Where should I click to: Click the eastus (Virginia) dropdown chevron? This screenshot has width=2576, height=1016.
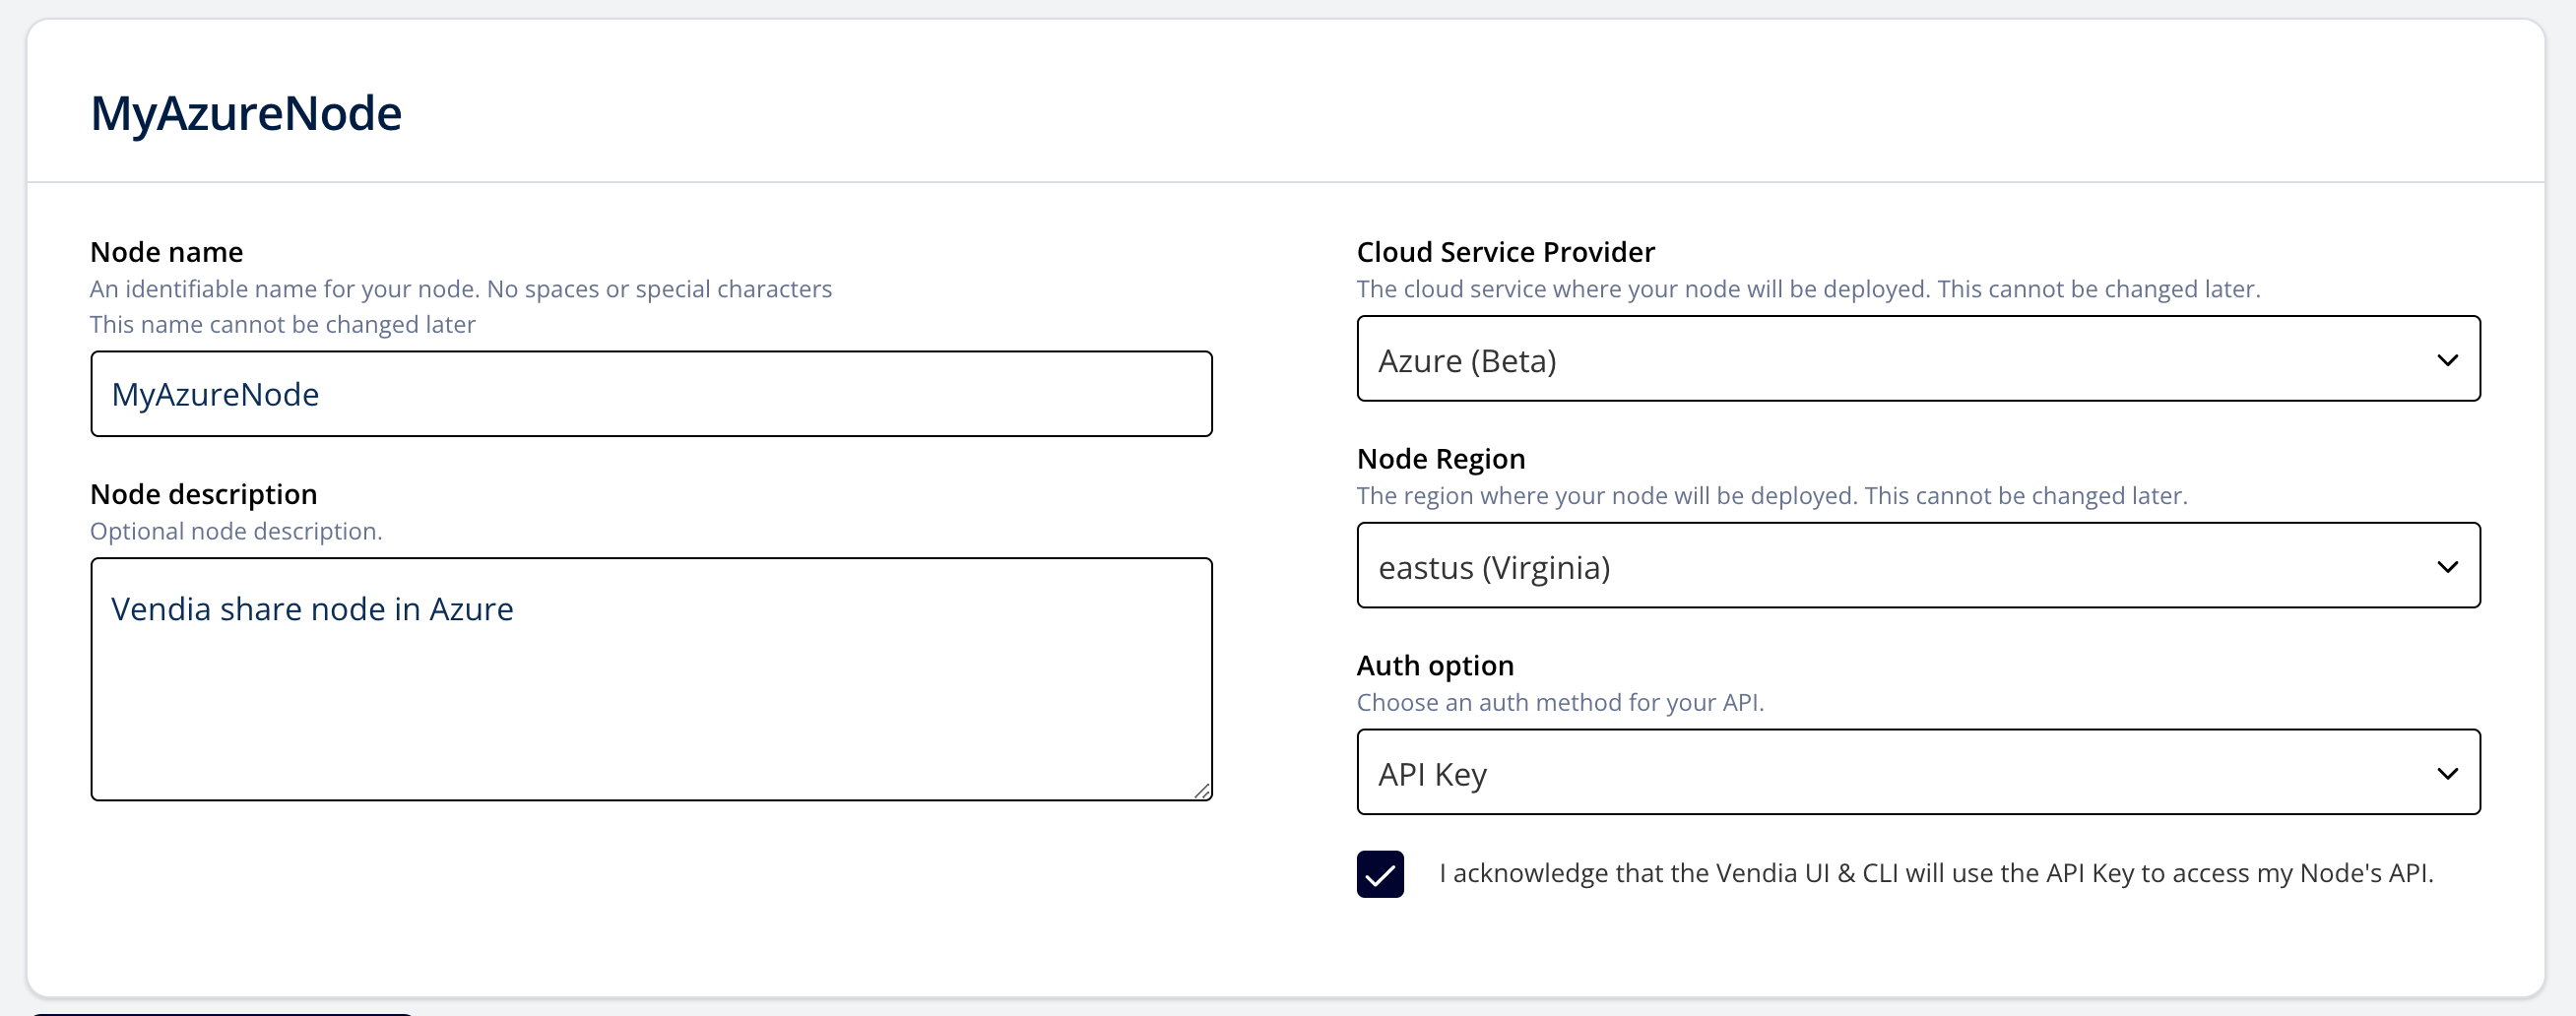pos(2447,567)
